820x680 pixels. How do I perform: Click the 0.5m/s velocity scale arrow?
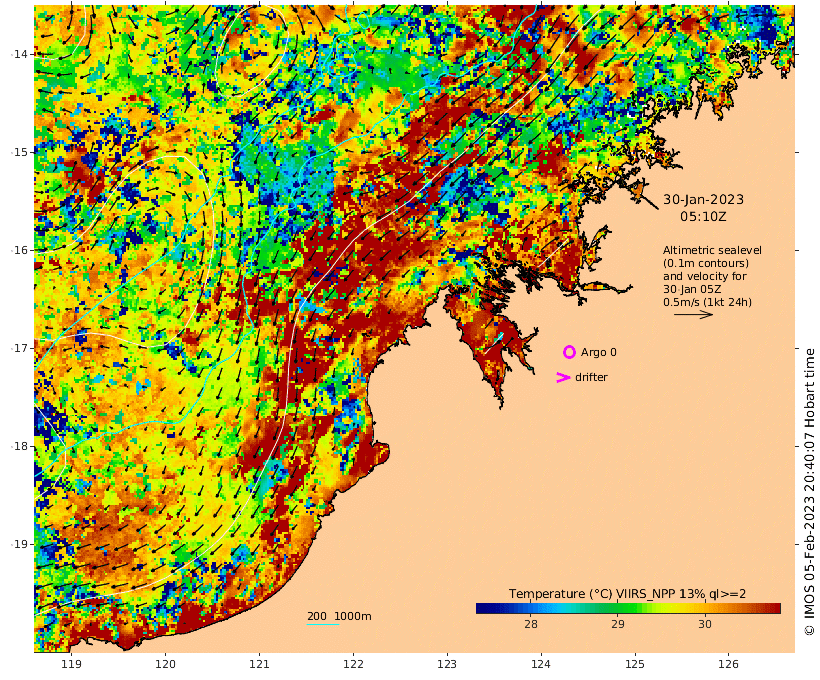coord(693,314)
